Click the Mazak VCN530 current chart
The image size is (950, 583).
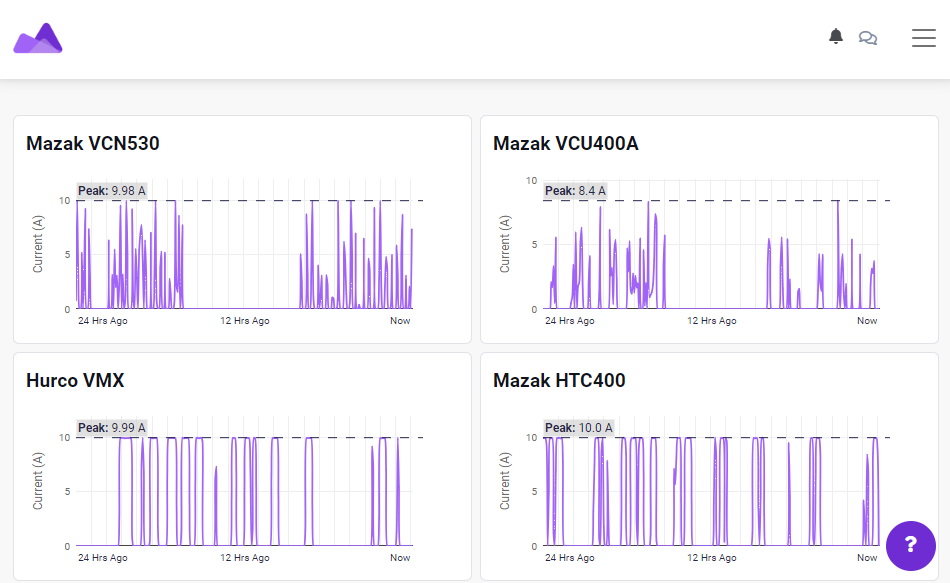point(244,244)
